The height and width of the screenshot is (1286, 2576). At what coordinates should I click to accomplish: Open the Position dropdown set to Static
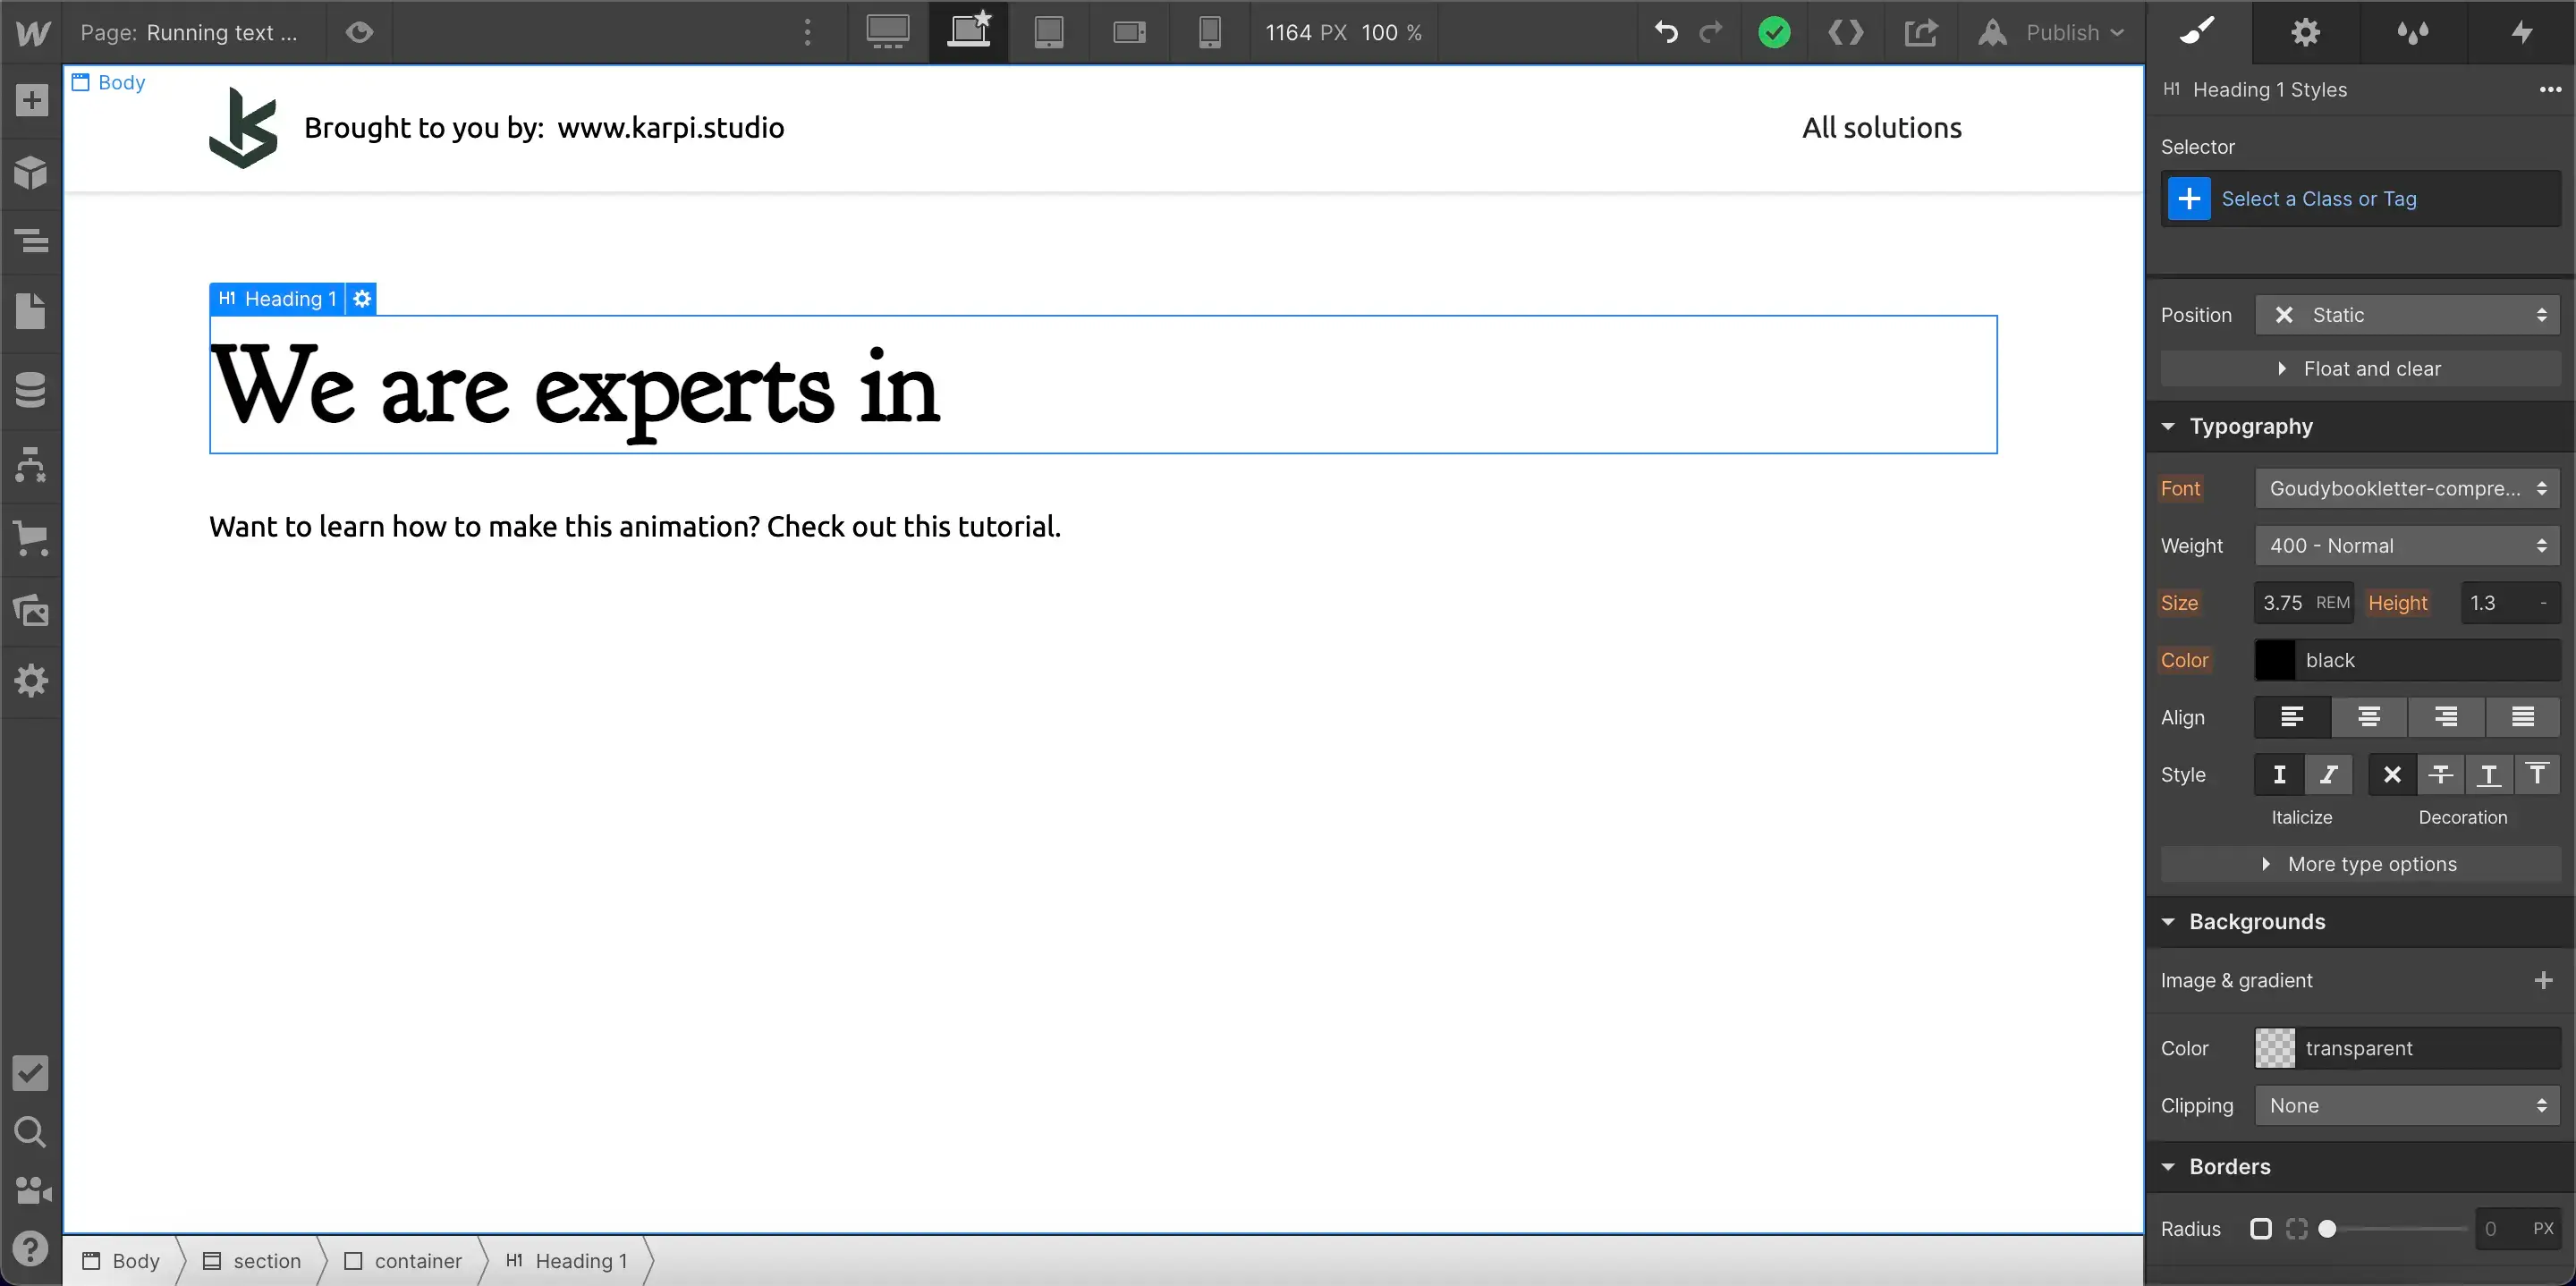coord(2408,314)
